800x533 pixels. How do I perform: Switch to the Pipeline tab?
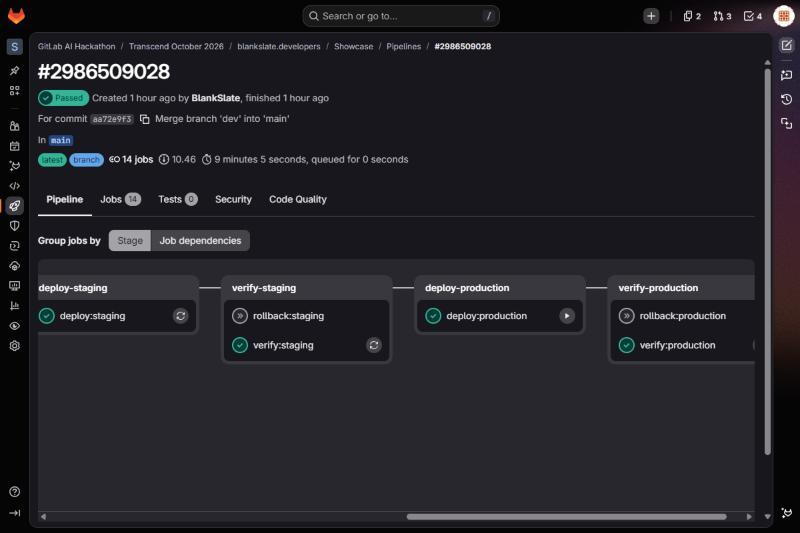pos(65,199)
